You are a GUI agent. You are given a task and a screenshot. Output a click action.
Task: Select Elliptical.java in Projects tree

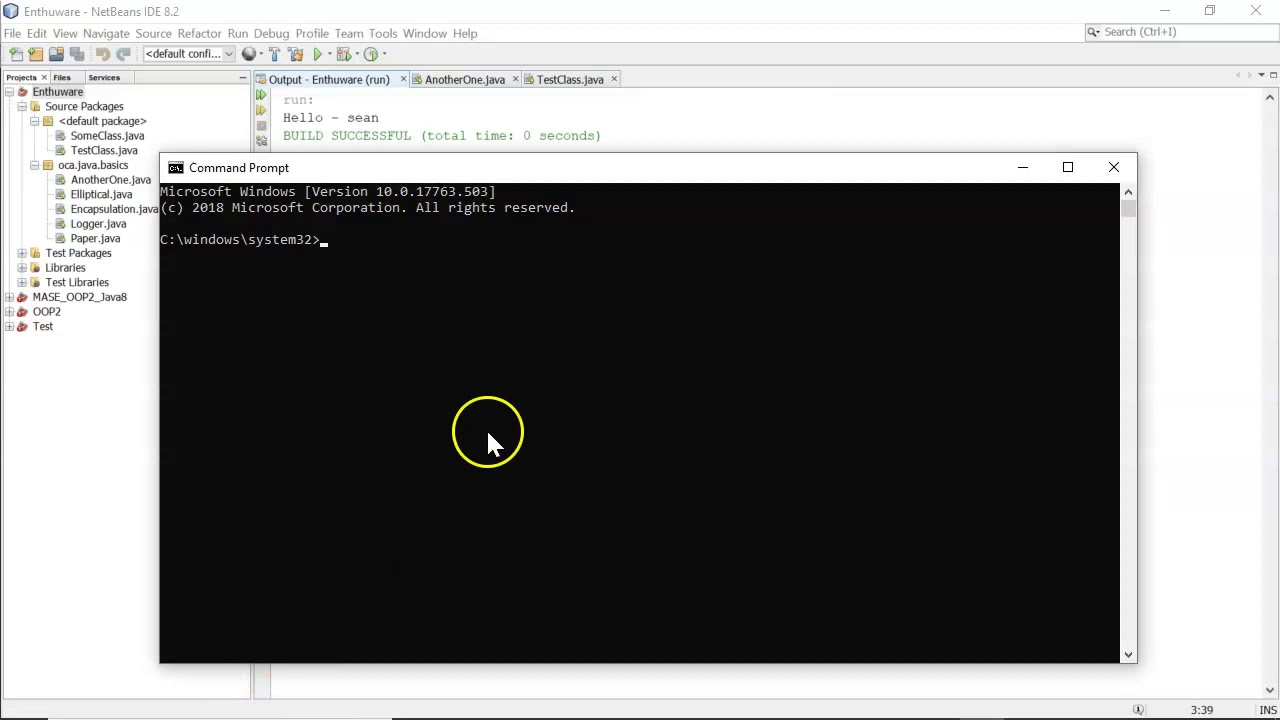[101, 194]
